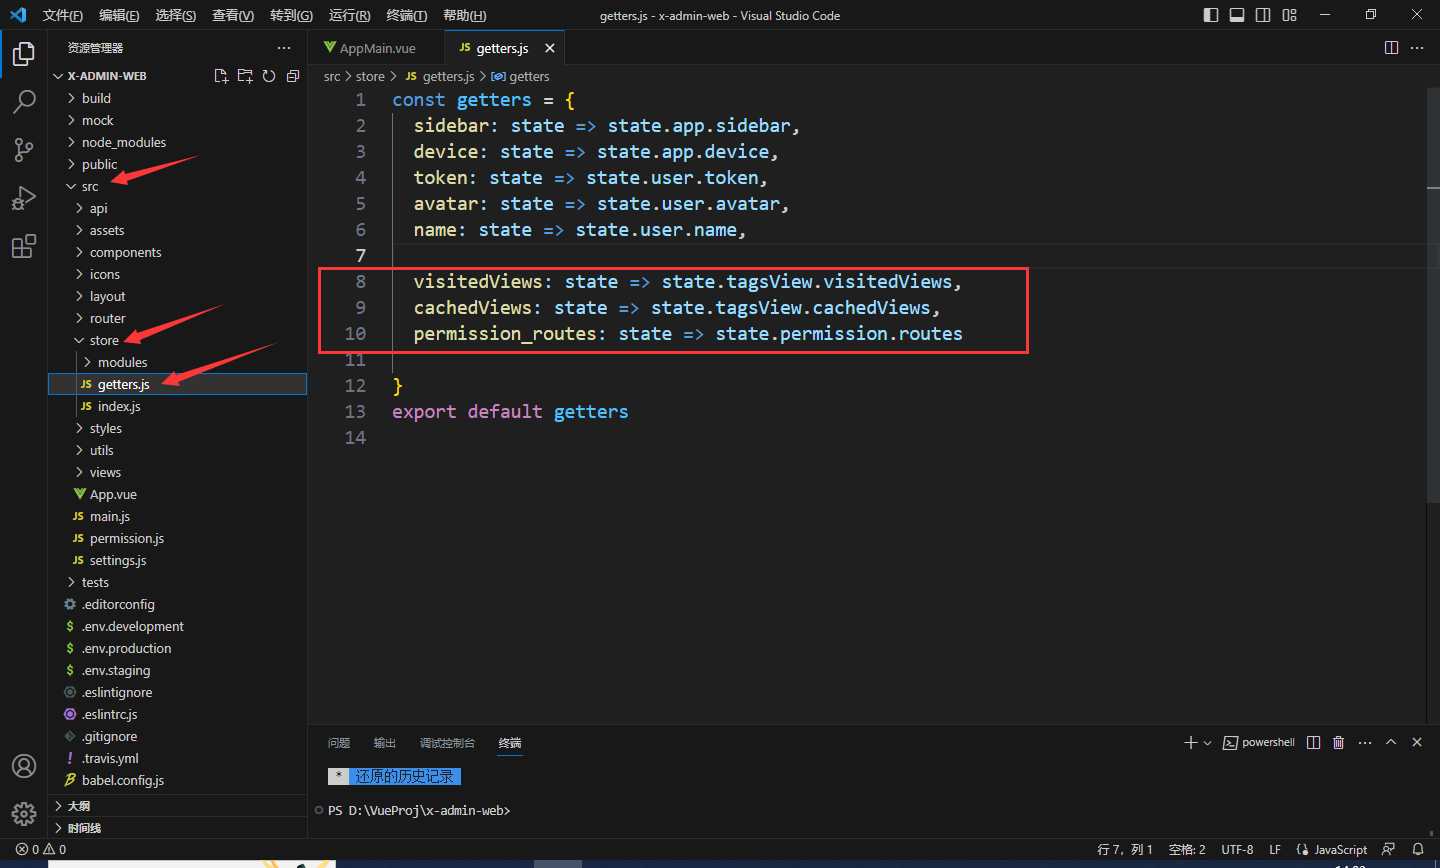Open the 编辑(E) menu
1440x868 pixels.
pos(119,15)
